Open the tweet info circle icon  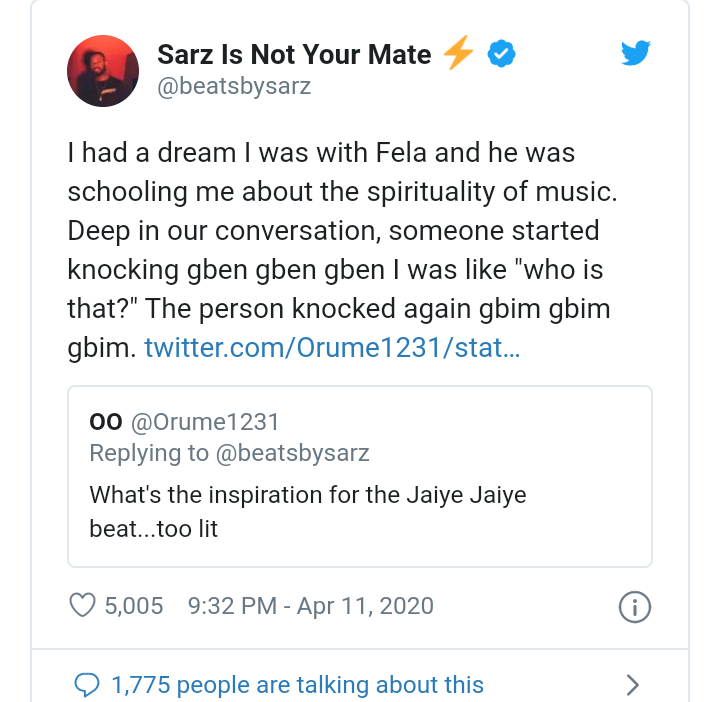[636, 606]
